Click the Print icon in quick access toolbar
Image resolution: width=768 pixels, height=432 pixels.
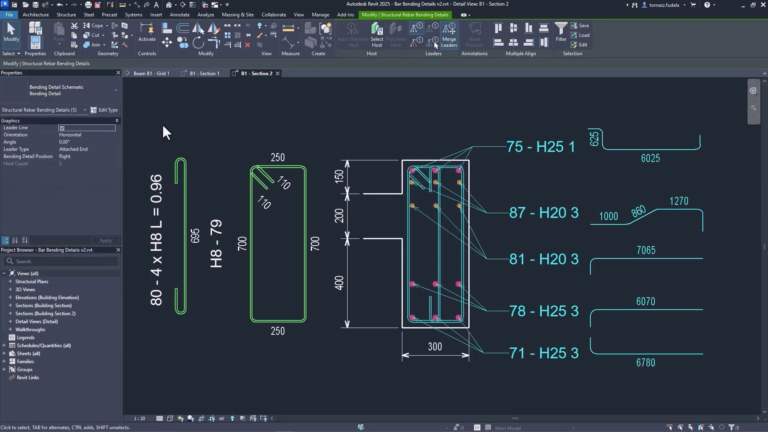(x=88, y=4)
